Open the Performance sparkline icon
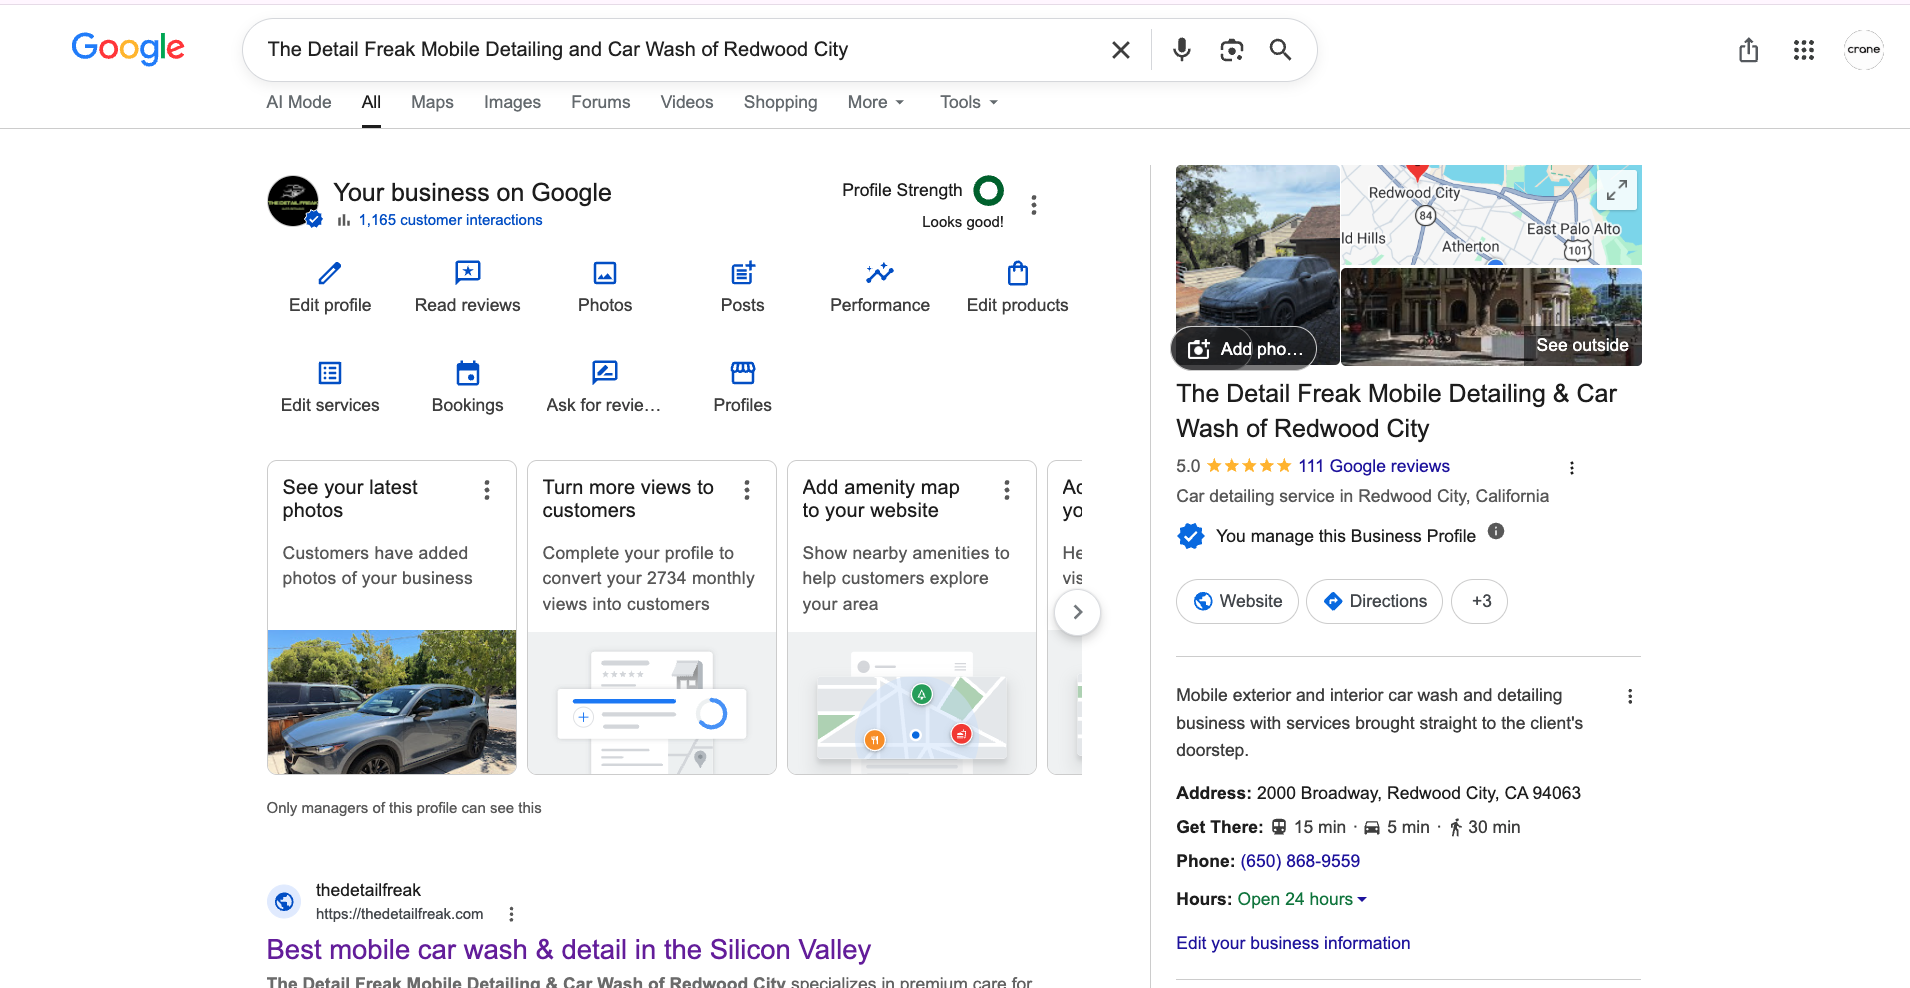Viewport: 1910px width, 988px height. [880, 273]
